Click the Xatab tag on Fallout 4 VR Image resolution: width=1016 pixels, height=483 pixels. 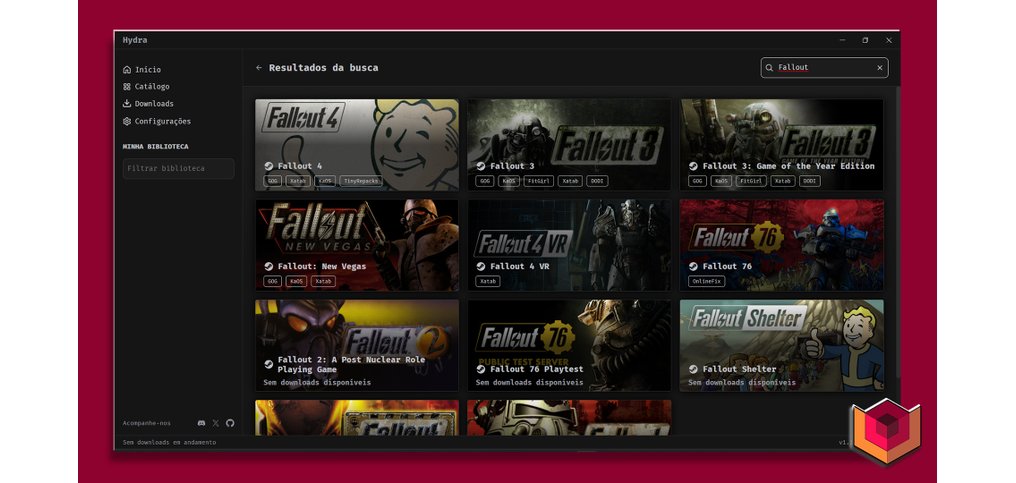tap(488, 281)
